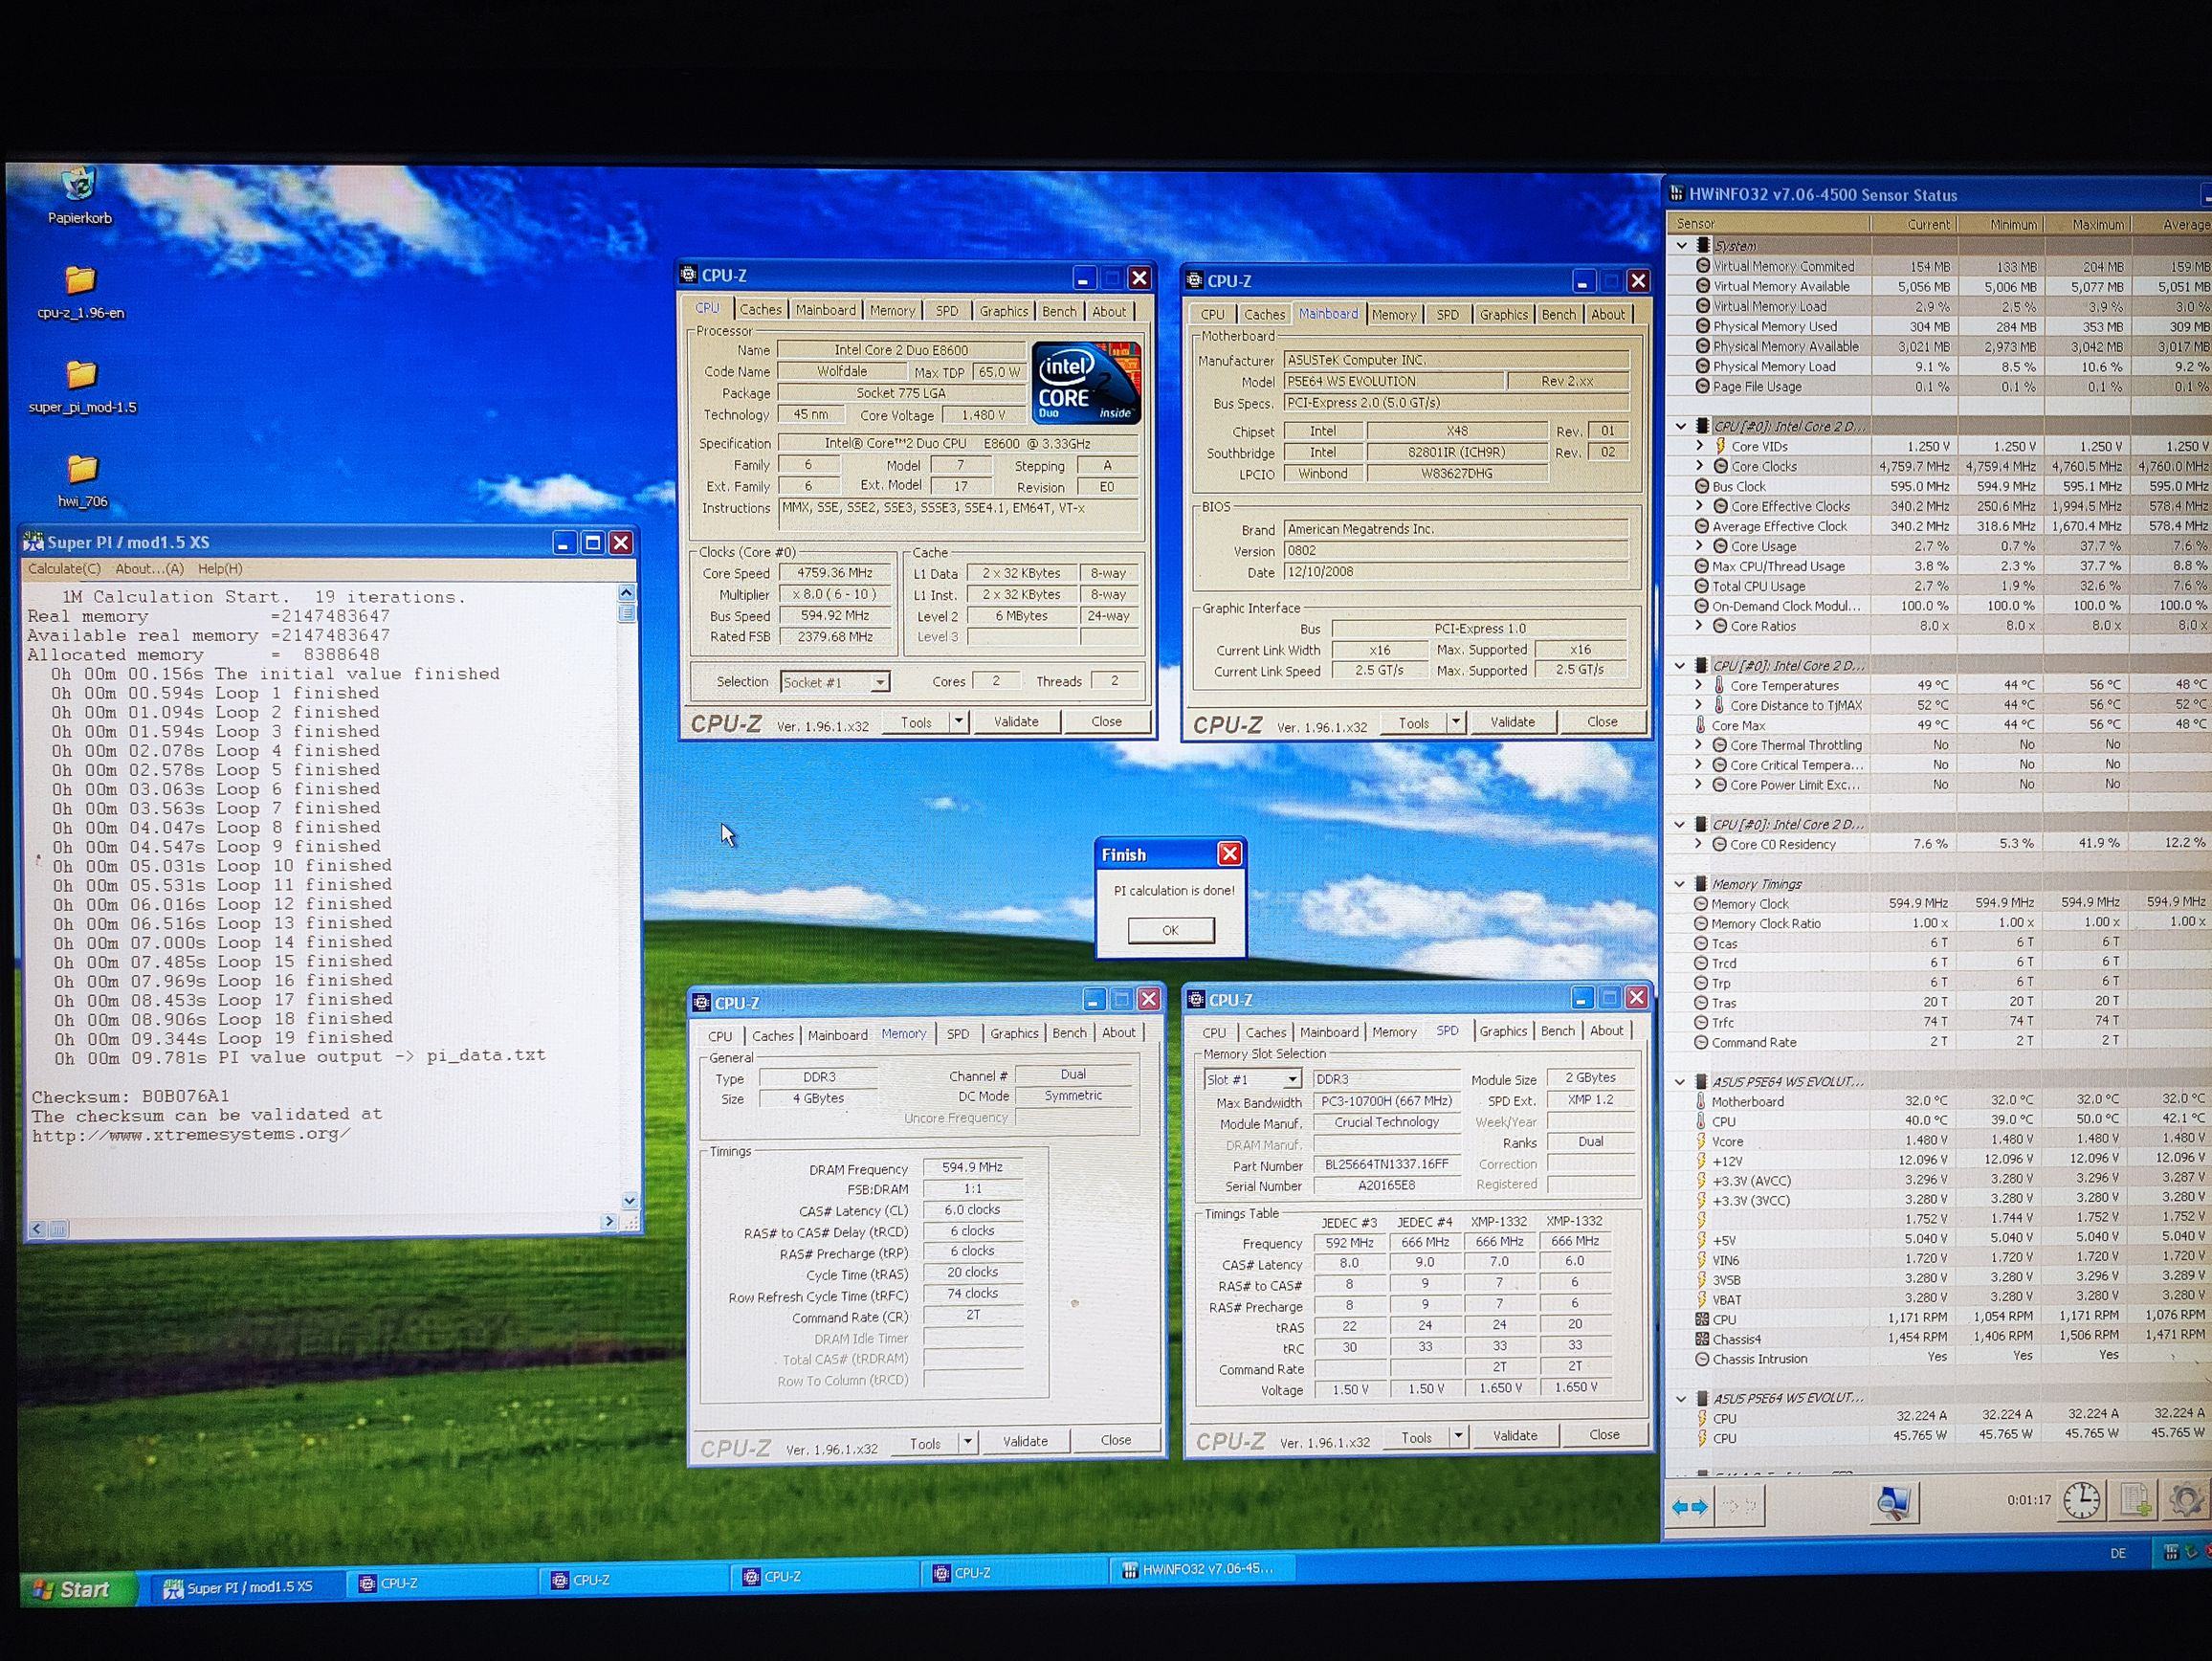The image size is (2212, 1661).
Task: Click Motherboard temperature sensor icon
Action: tap(1700, 1101)
